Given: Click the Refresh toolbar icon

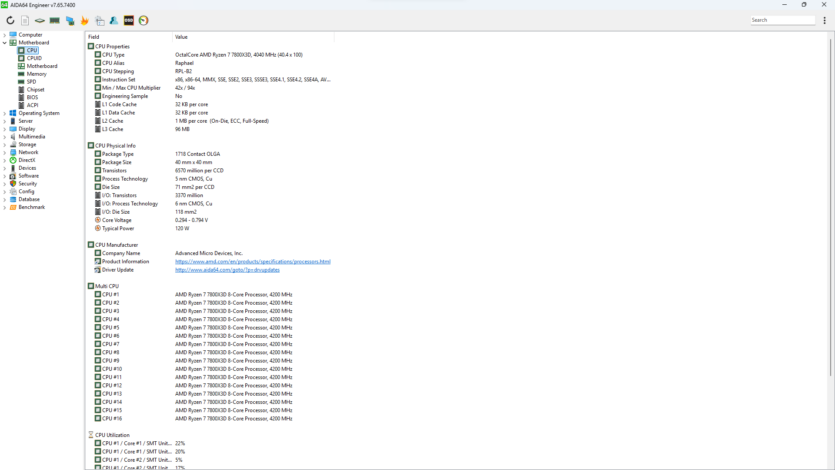Looking at the screenshot, I should (10, 20).
